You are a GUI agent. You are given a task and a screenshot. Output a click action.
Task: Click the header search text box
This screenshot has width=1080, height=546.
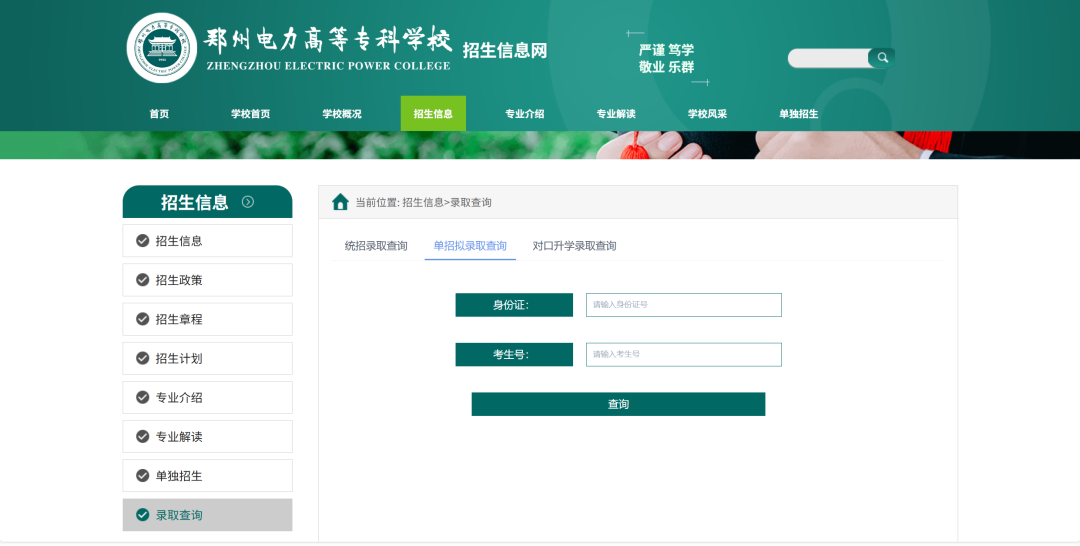[828, 58]
